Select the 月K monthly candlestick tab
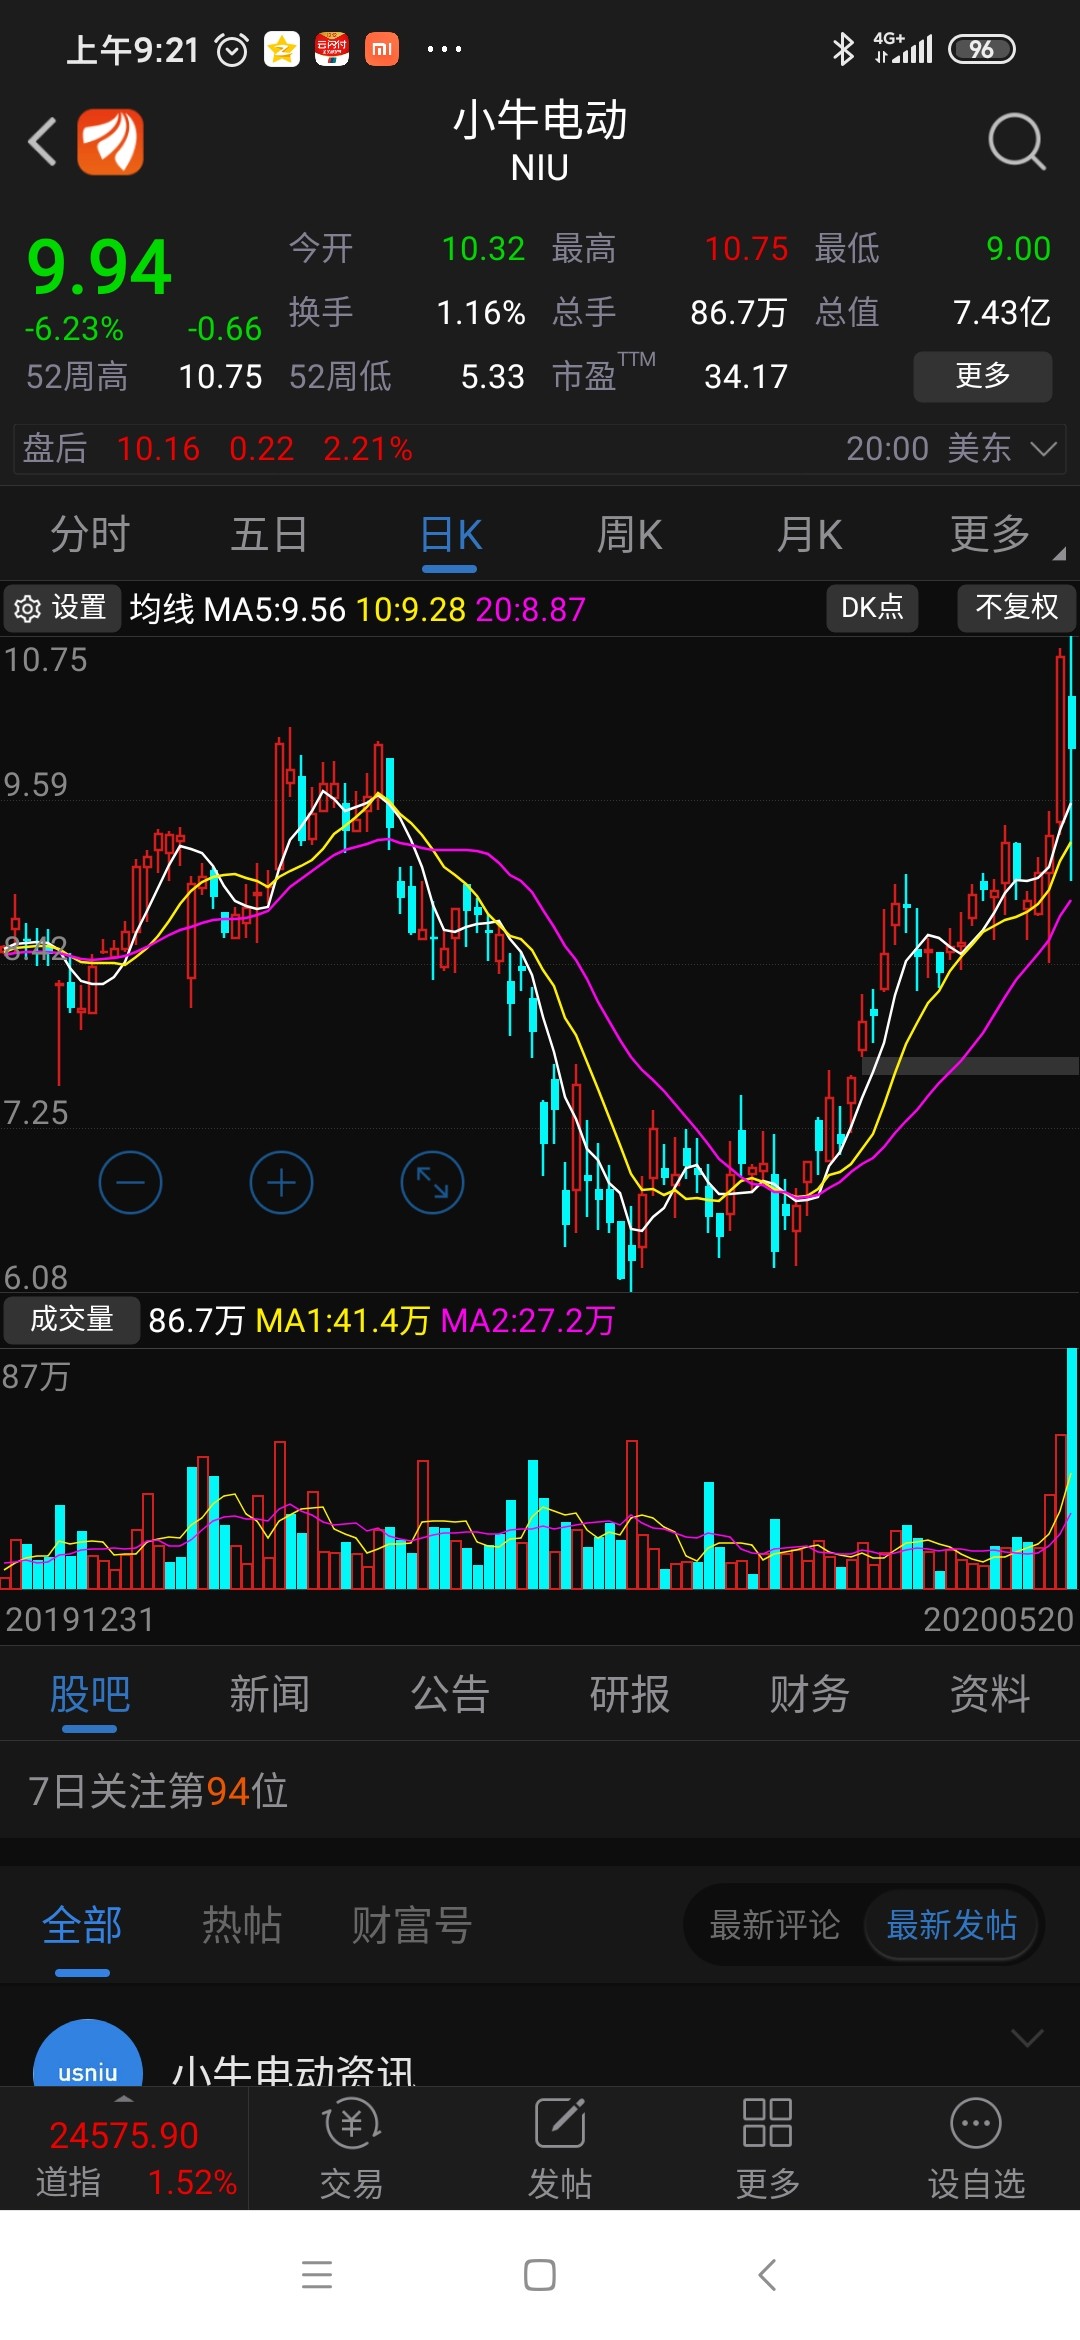This screenshot has height=2340, width=1080. tap(809, 534)
